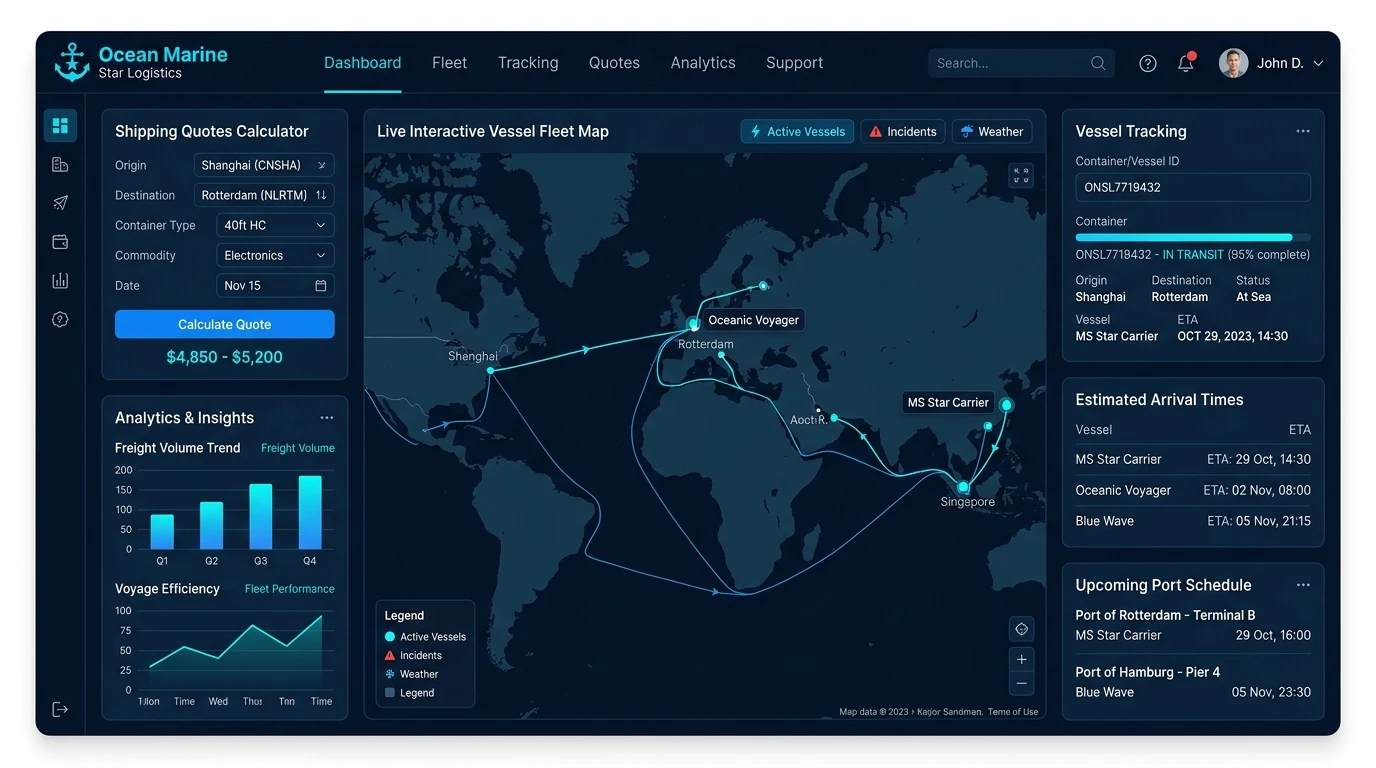This screenshot has height=768, width=1376.
Task: Open the Upcoming Port Schedule more options menu
Action: click(1303, 585)
